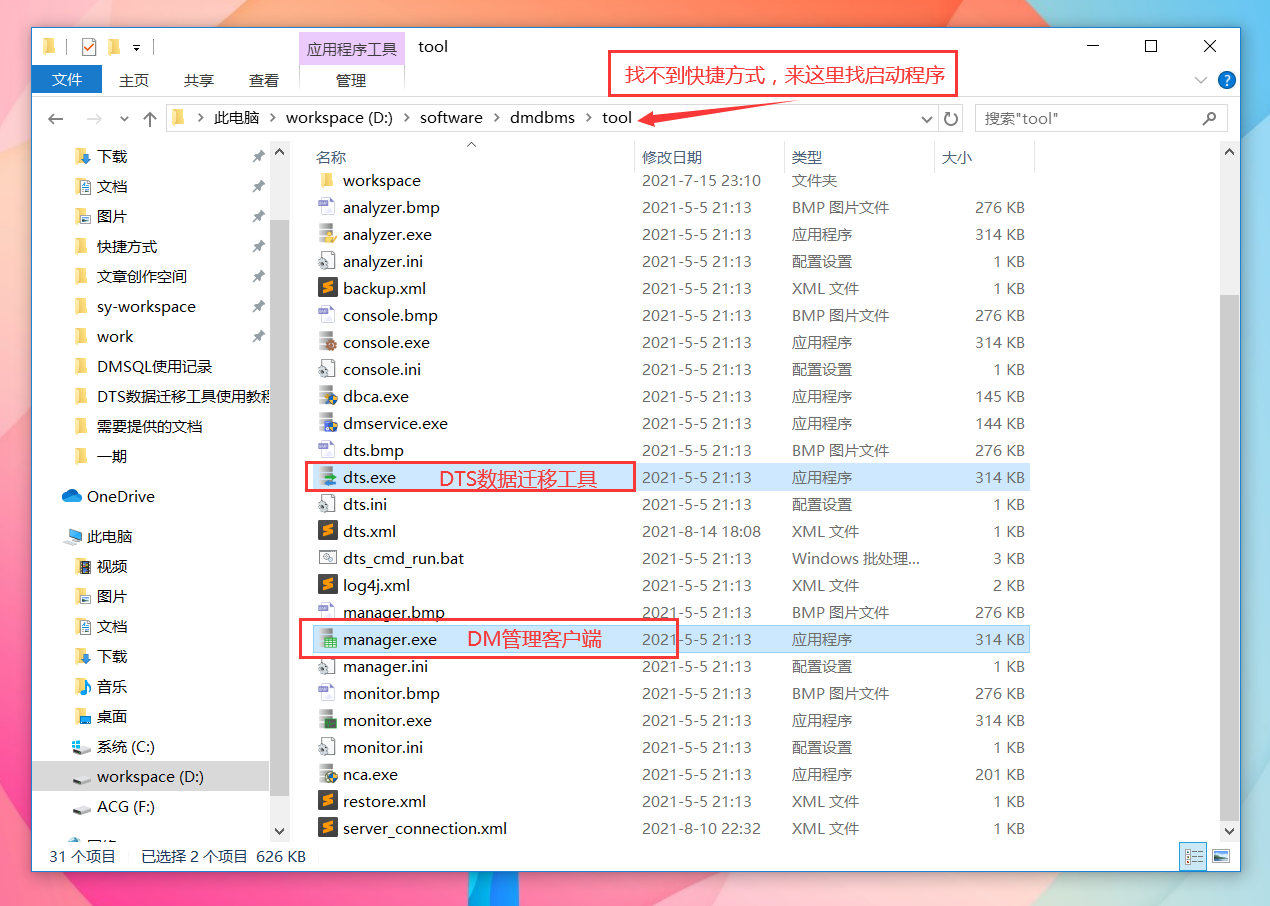The height and width of the screenshot is (906, 1270).
Task: Open the recent locations dropdown arrow
Action: point(124,119)
